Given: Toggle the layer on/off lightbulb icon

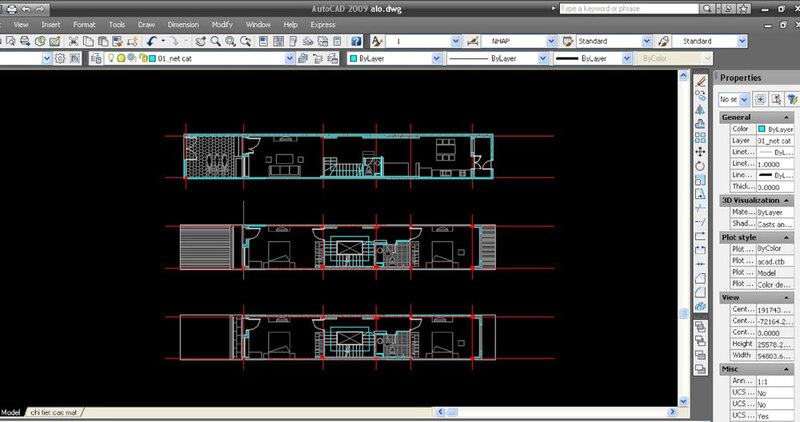Looking at the screenshot, I should pyautogui.click(x=111, y=59).
